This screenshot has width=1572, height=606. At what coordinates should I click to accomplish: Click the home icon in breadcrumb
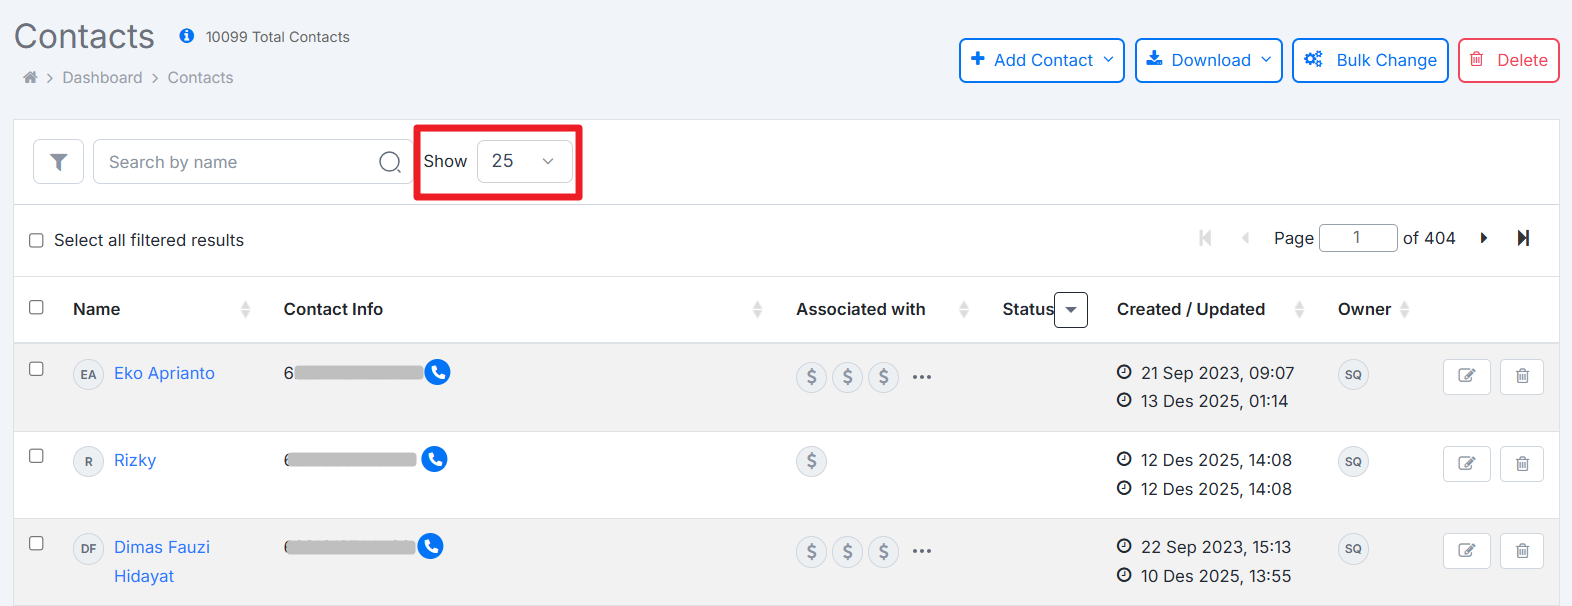tap(30, 78)
